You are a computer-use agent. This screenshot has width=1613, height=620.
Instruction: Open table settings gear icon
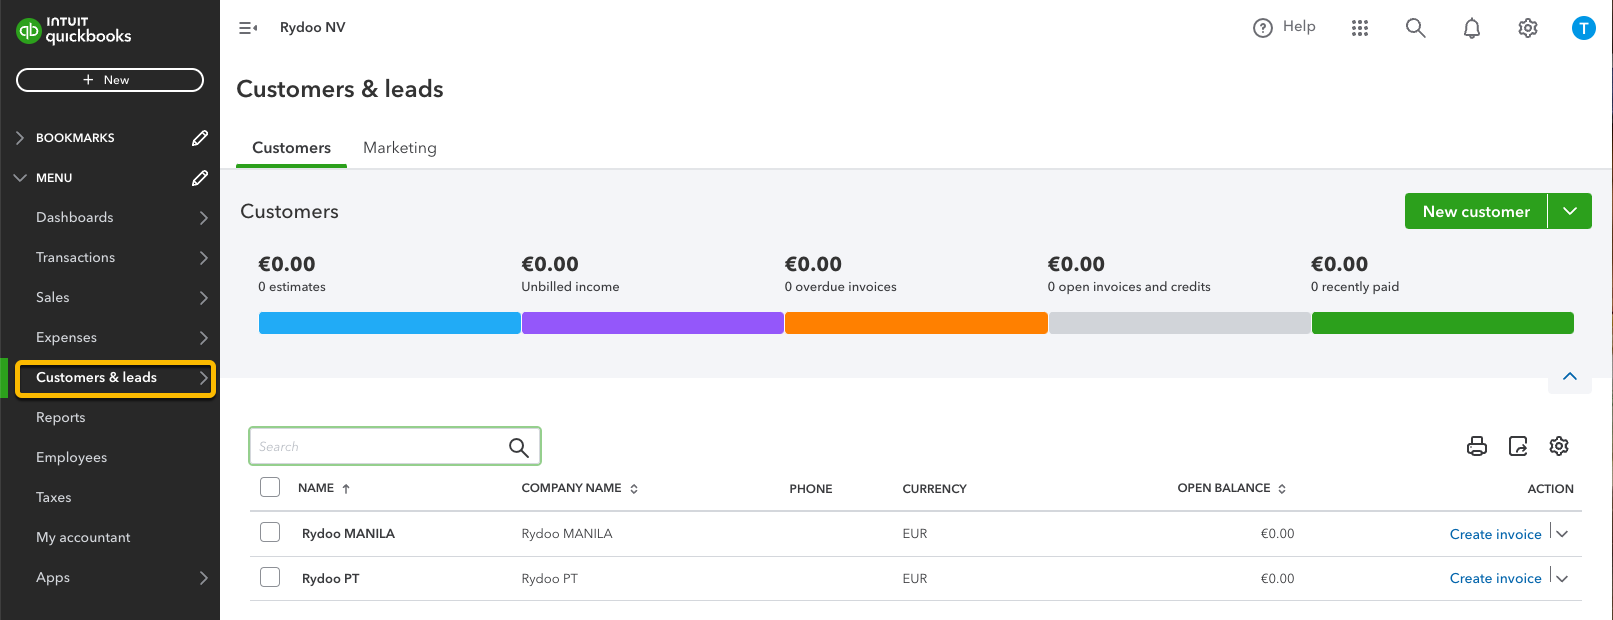pyautogui.click(x=1559, y=446)
